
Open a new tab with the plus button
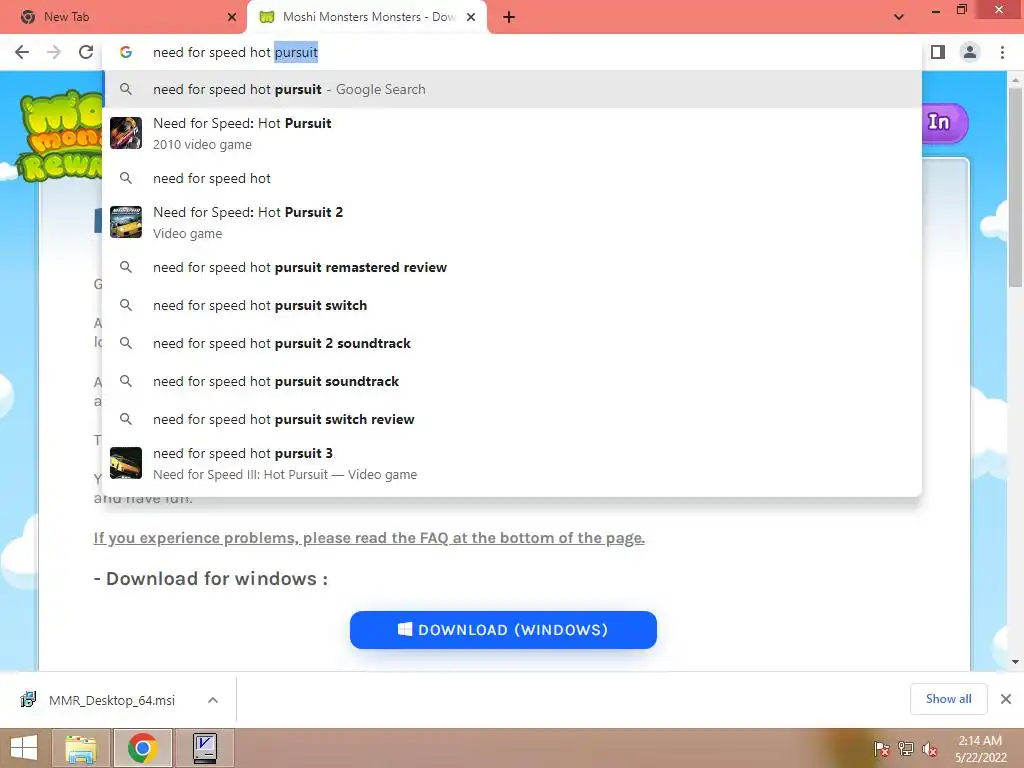(509, 17)
